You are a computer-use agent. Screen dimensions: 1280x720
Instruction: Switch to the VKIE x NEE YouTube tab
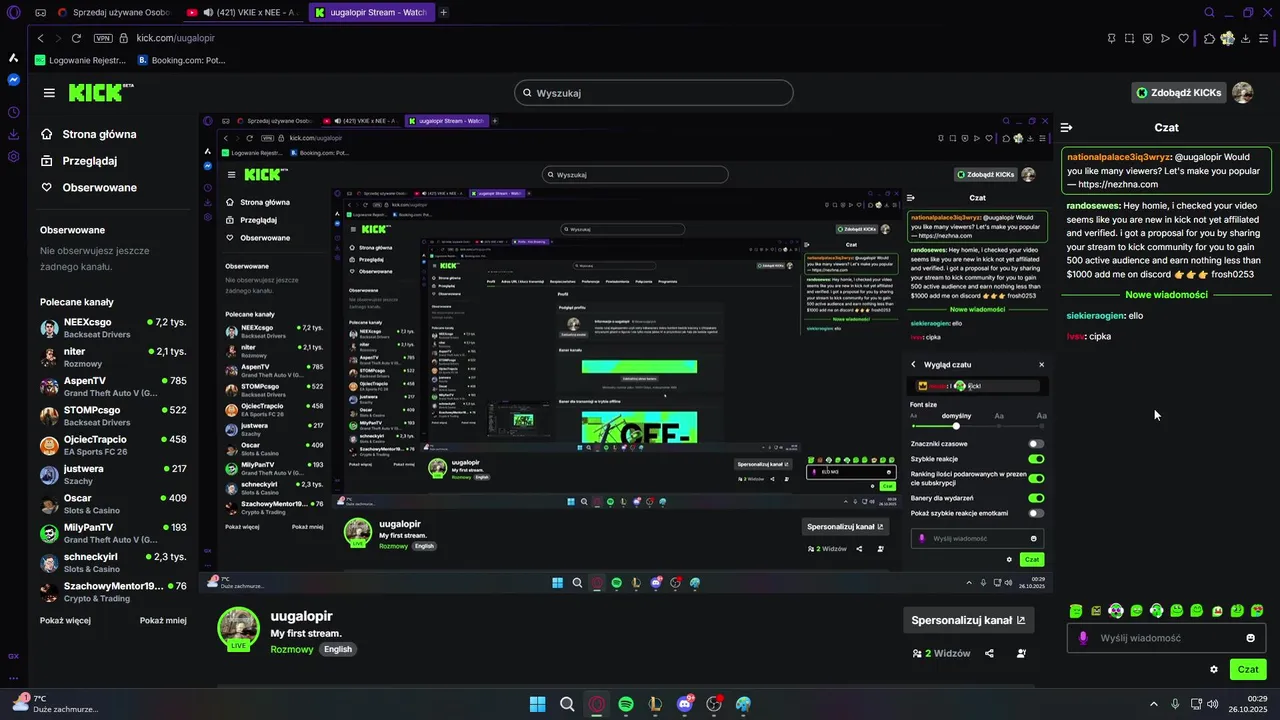click(244, 13)
